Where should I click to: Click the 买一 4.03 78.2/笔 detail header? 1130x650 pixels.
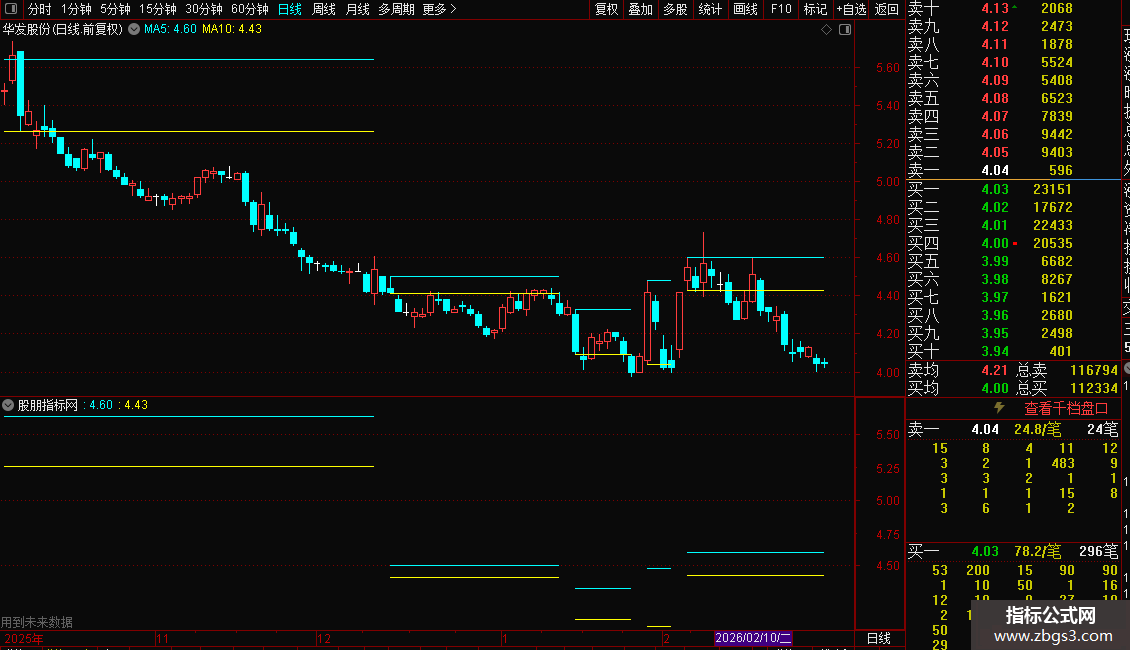(x=1013, y=552)
